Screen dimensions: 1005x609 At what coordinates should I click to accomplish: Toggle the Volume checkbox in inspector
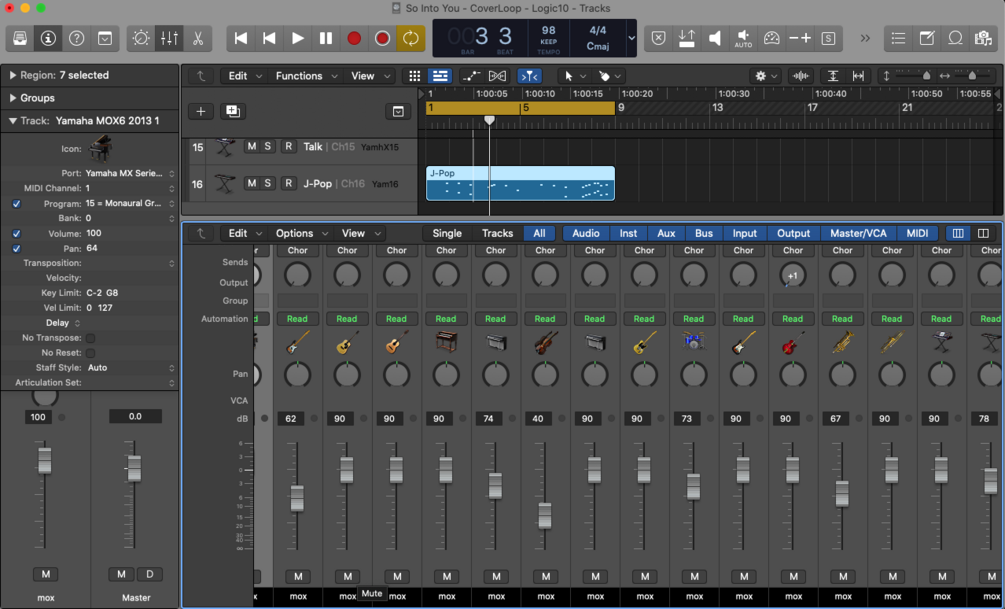17,234
